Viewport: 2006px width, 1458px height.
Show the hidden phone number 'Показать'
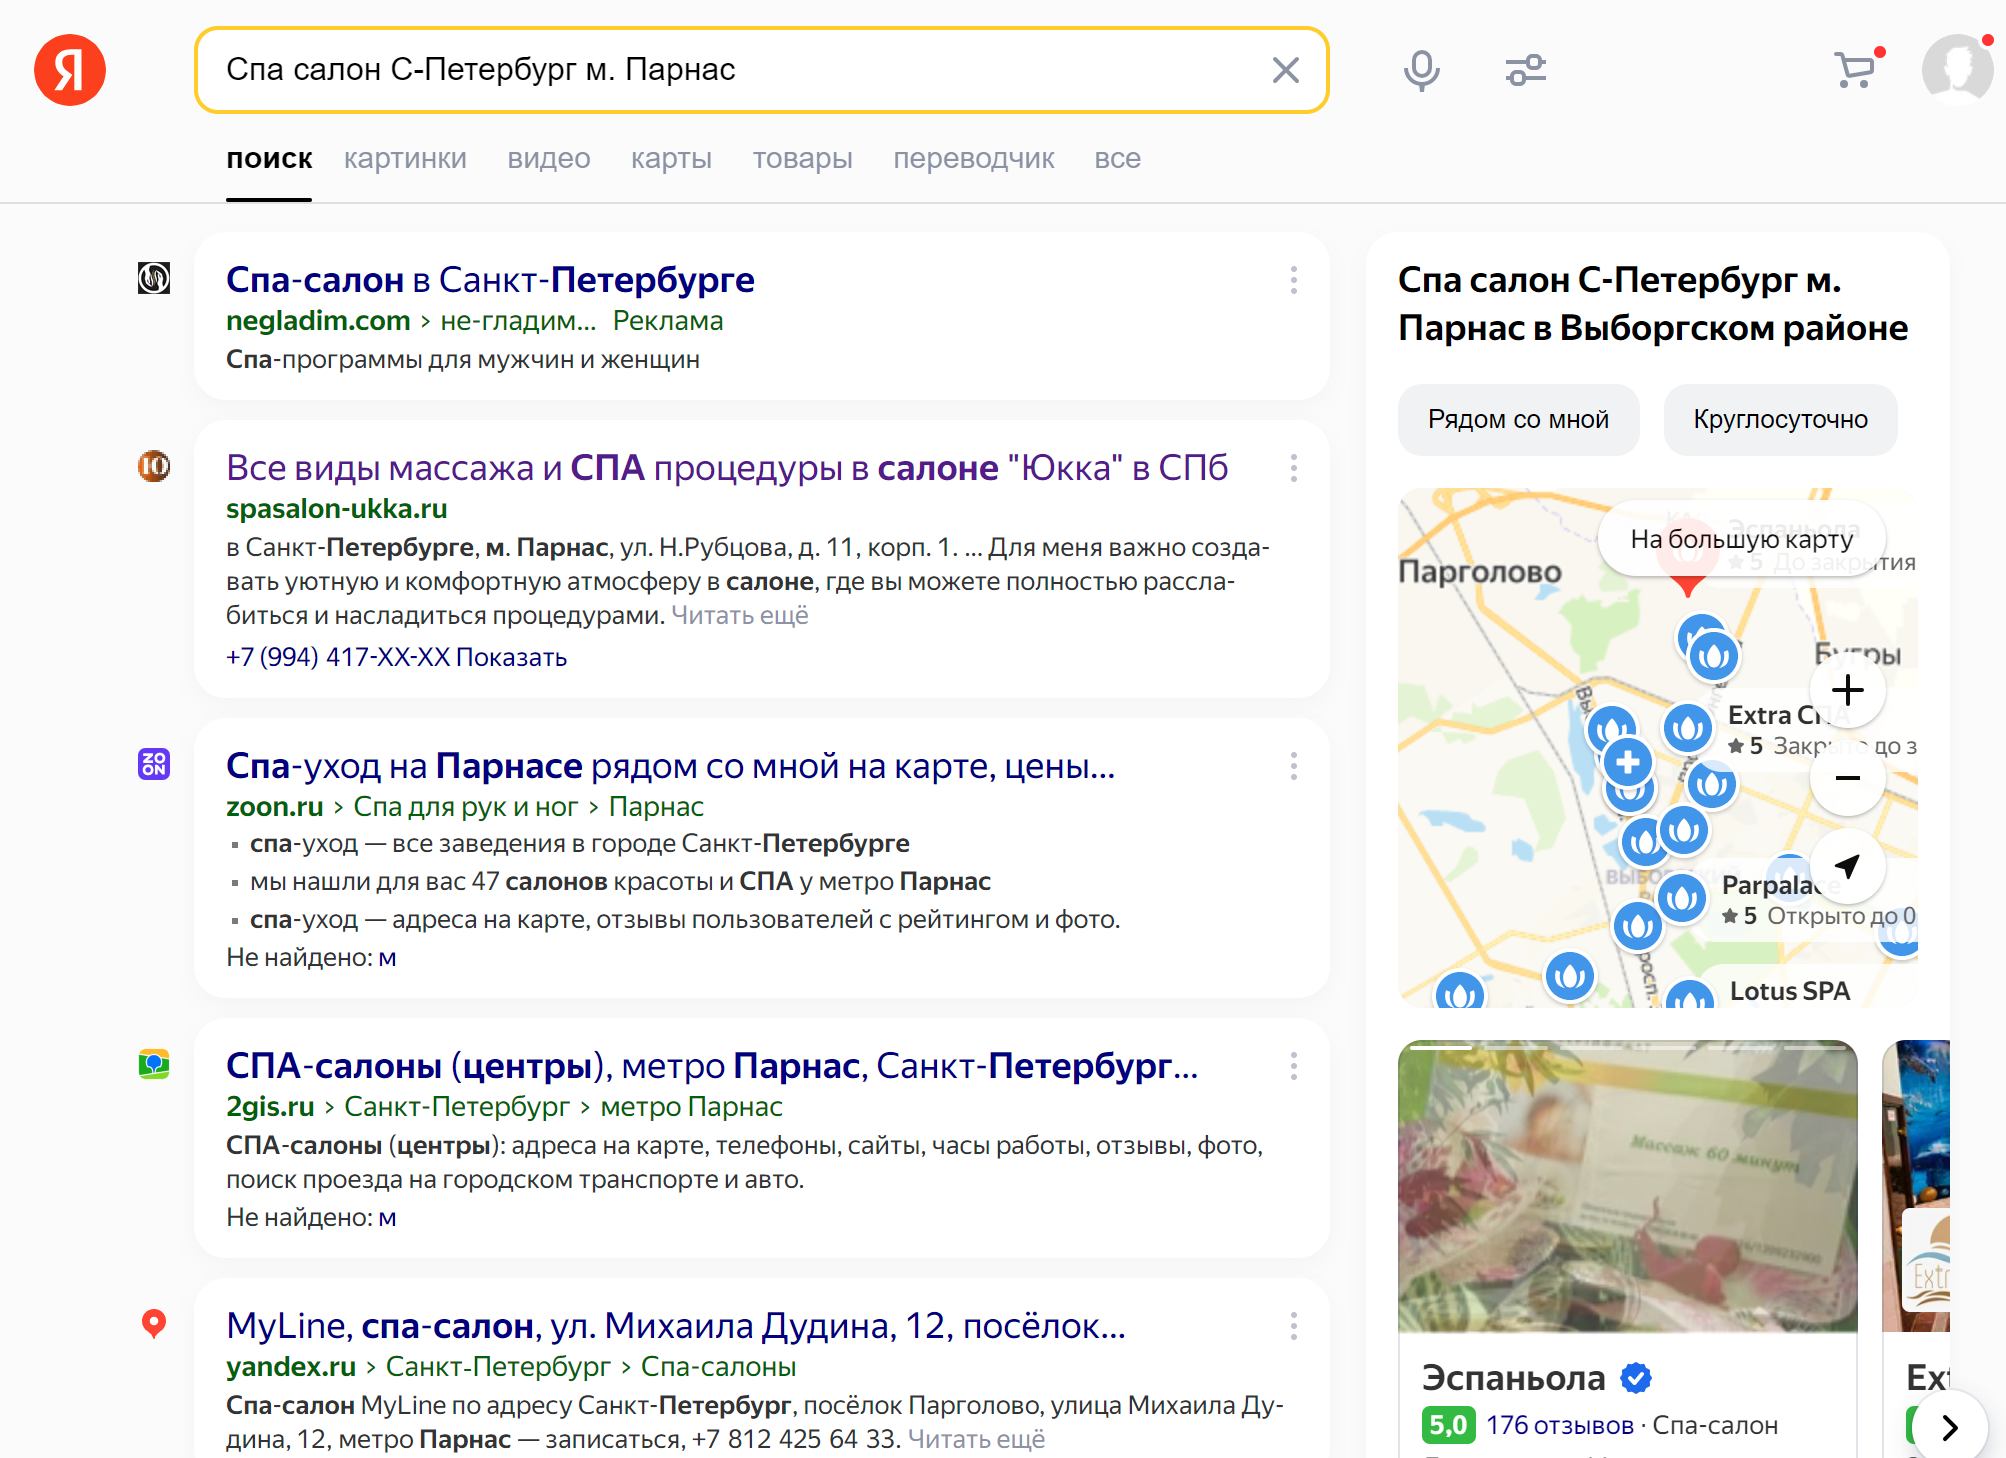(511, 657)
